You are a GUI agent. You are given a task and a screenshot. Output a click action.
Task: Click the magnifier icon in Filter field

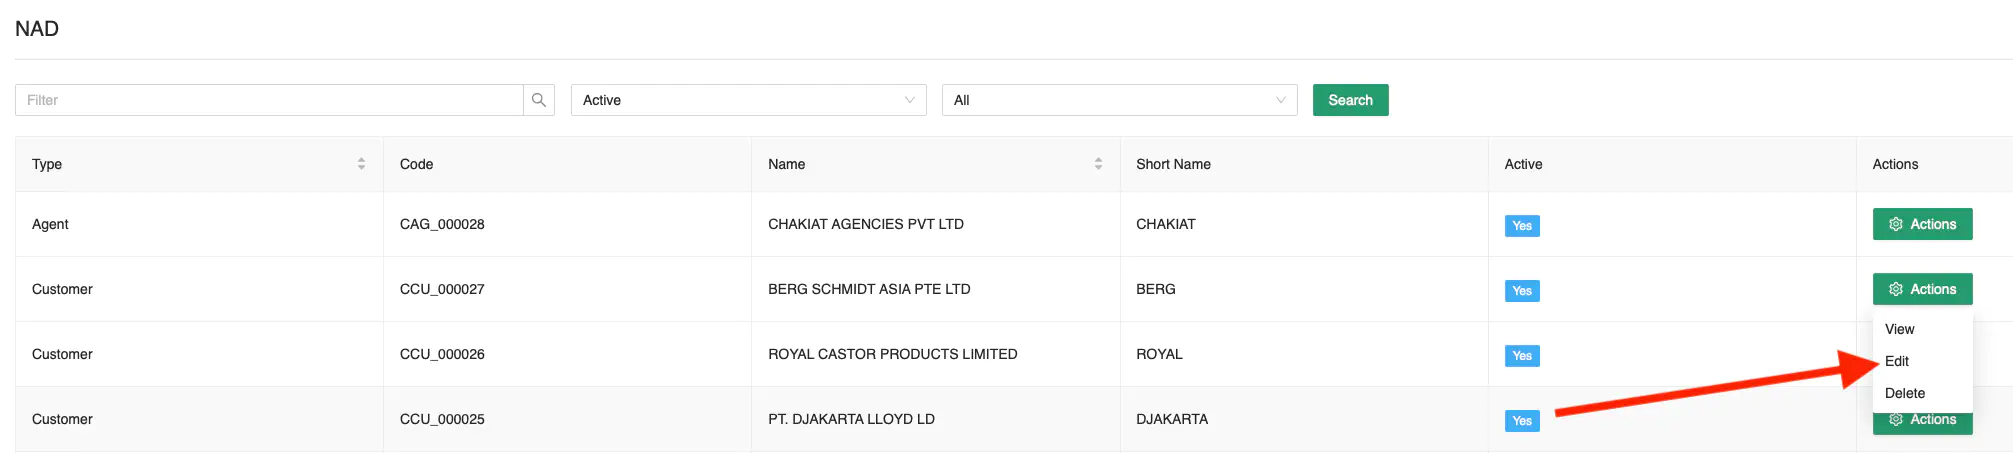click(x=539, y=100)
